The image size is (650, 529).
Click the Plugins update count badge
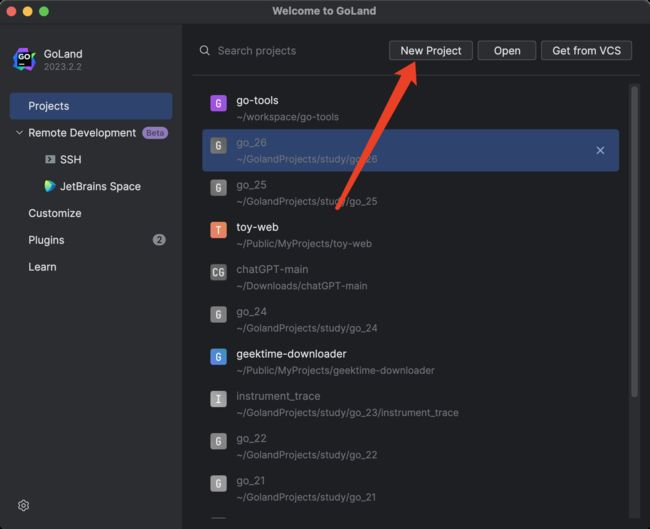[x=159, y=240]
